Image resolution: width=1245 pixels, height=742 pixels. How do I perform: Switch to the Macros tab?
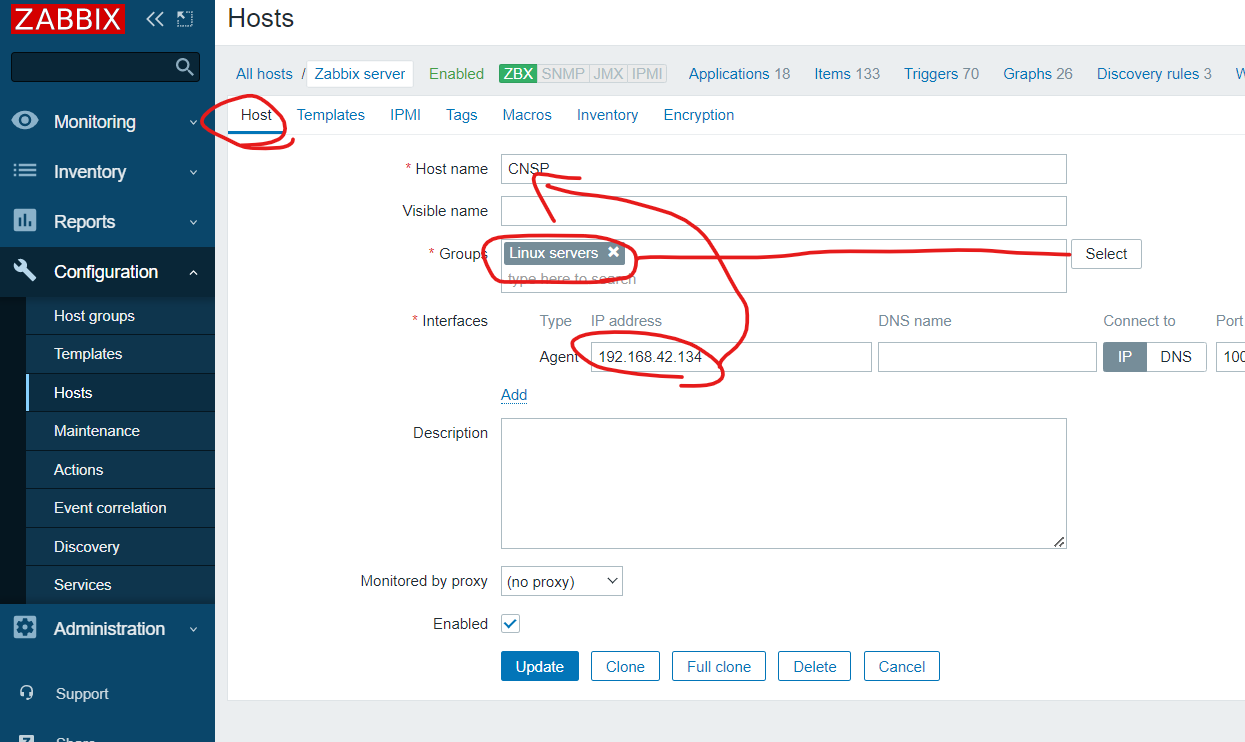527,115
